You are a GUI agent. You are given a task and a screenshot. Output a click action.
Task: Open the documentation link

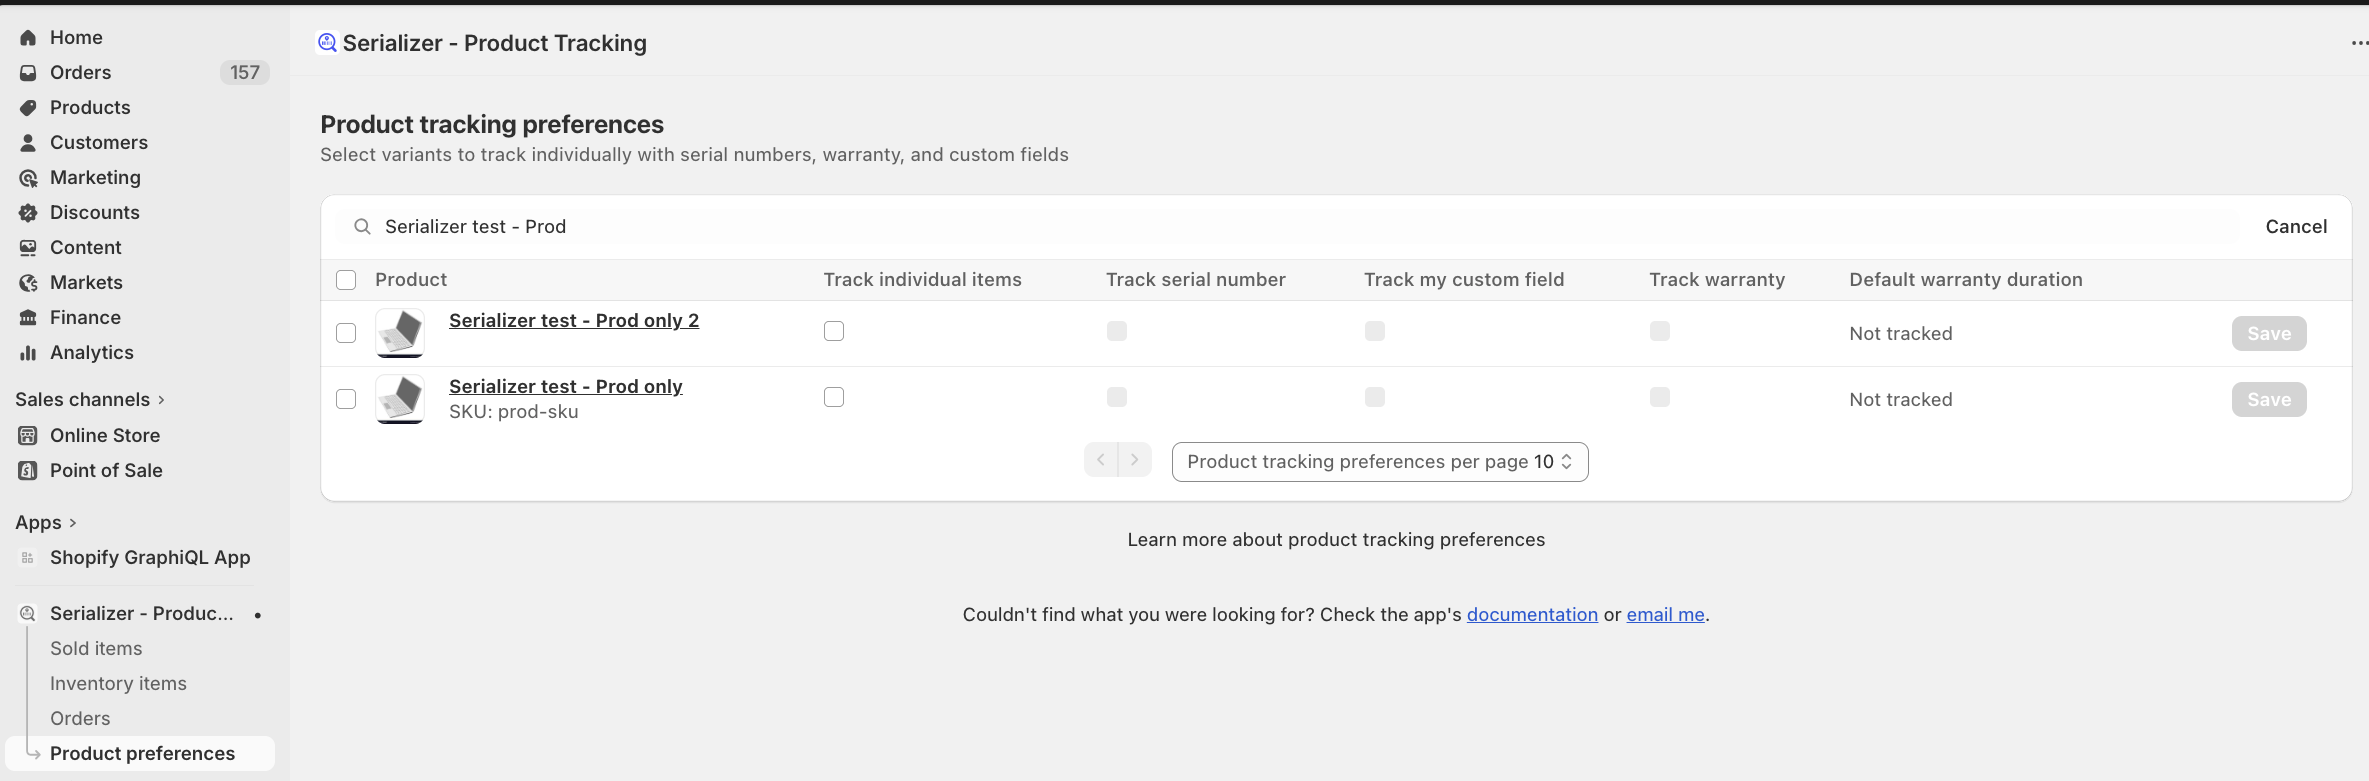click(x=1531, y=615)
